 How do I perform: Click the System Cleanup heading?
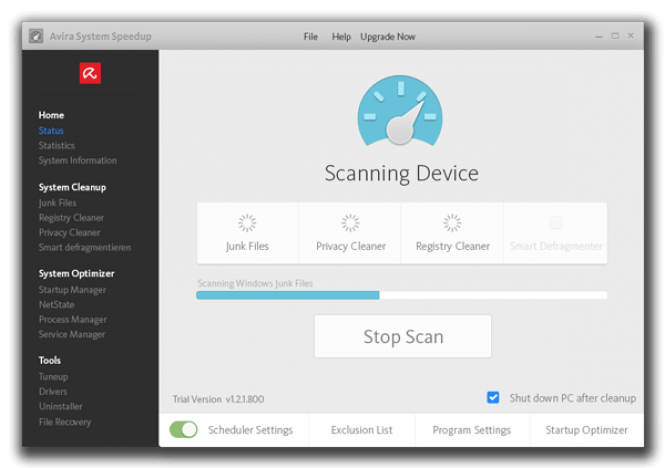[x=73, y=187]
